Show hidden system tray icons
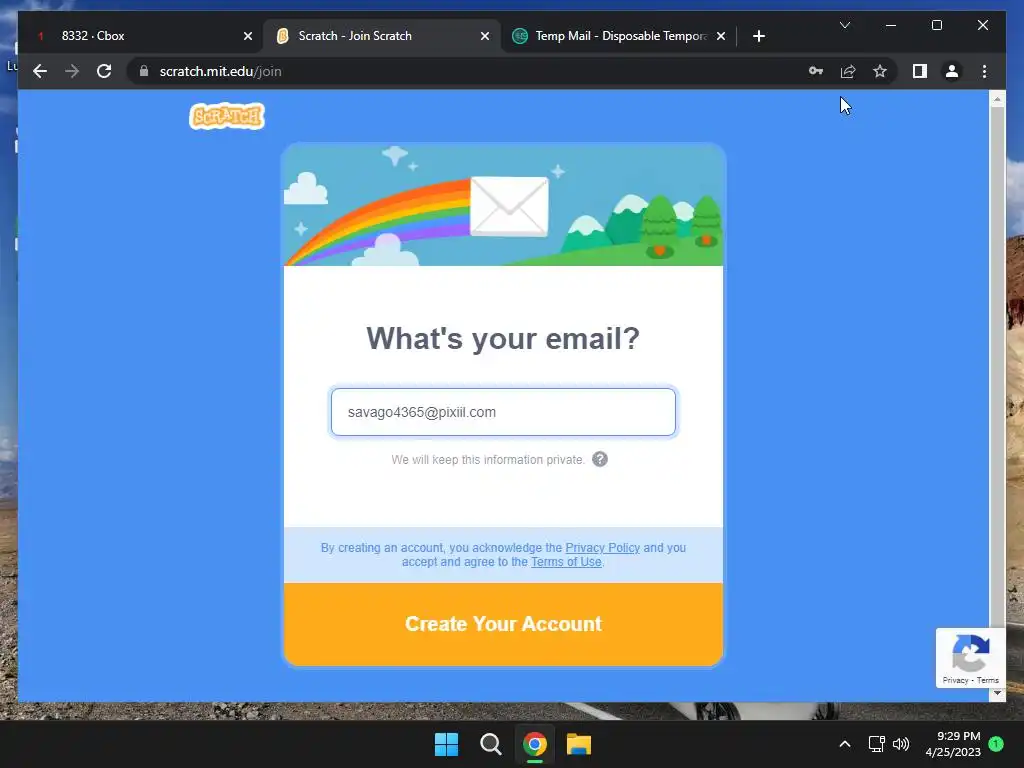Image resolution: width=1024 pixels, height=768 pixels. coord(844,744)
